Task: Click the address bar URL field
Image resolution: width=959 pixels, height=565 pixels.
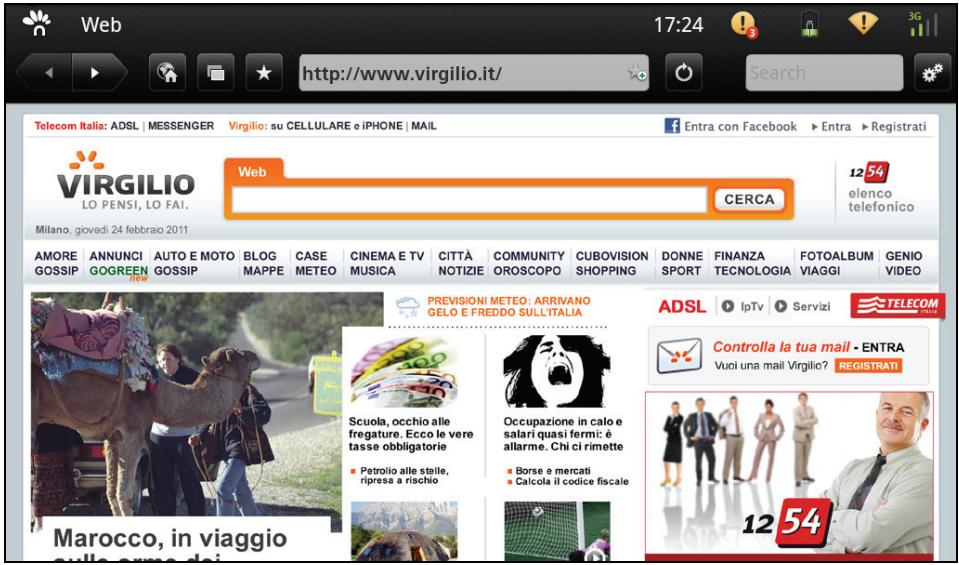Action: pos(474,73)
